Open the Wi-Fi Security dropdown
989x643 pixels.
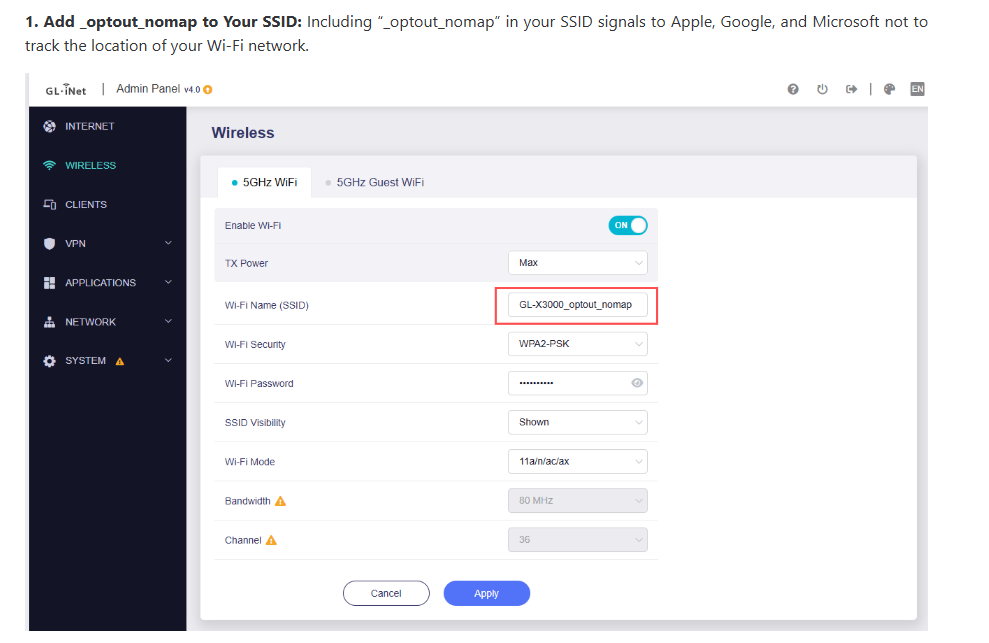tap(577, 344)
